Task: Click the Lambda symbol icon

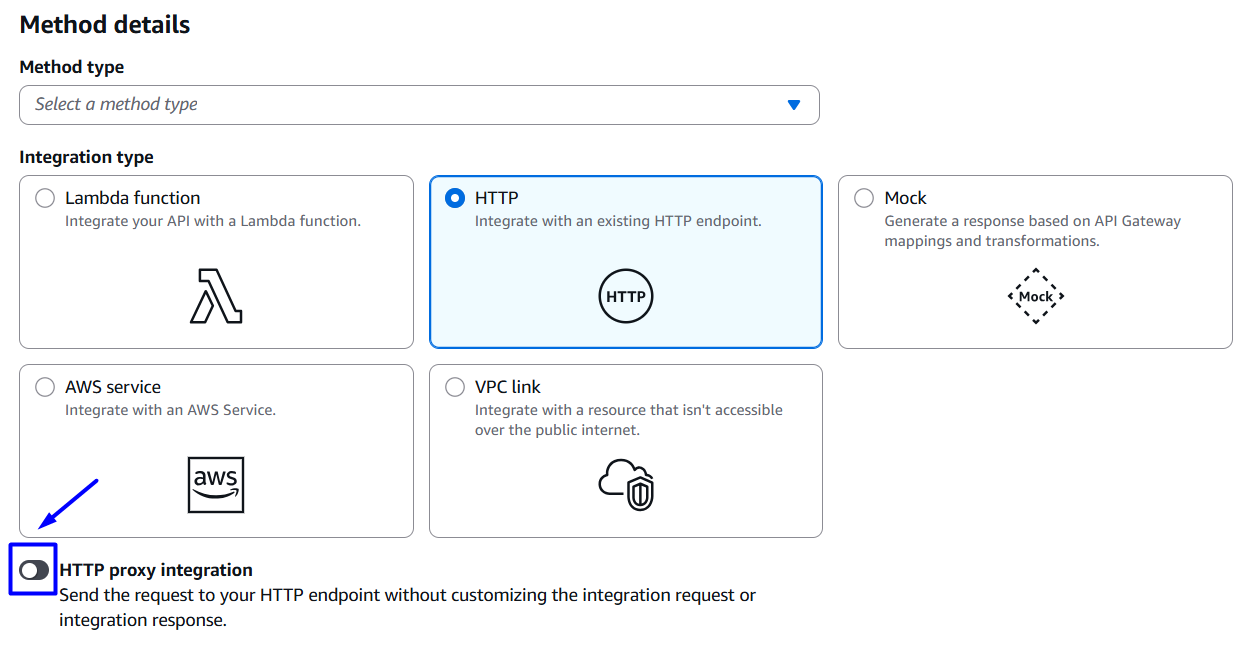Action: pos(216,296)
